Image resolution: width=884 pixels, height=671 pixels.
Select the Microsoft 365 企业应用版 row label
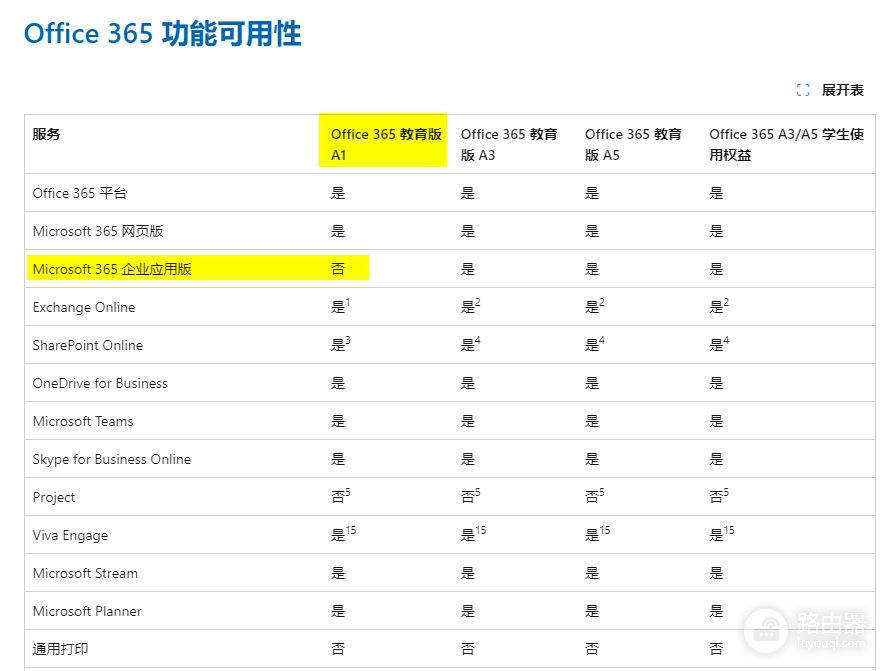pos(112,269)
